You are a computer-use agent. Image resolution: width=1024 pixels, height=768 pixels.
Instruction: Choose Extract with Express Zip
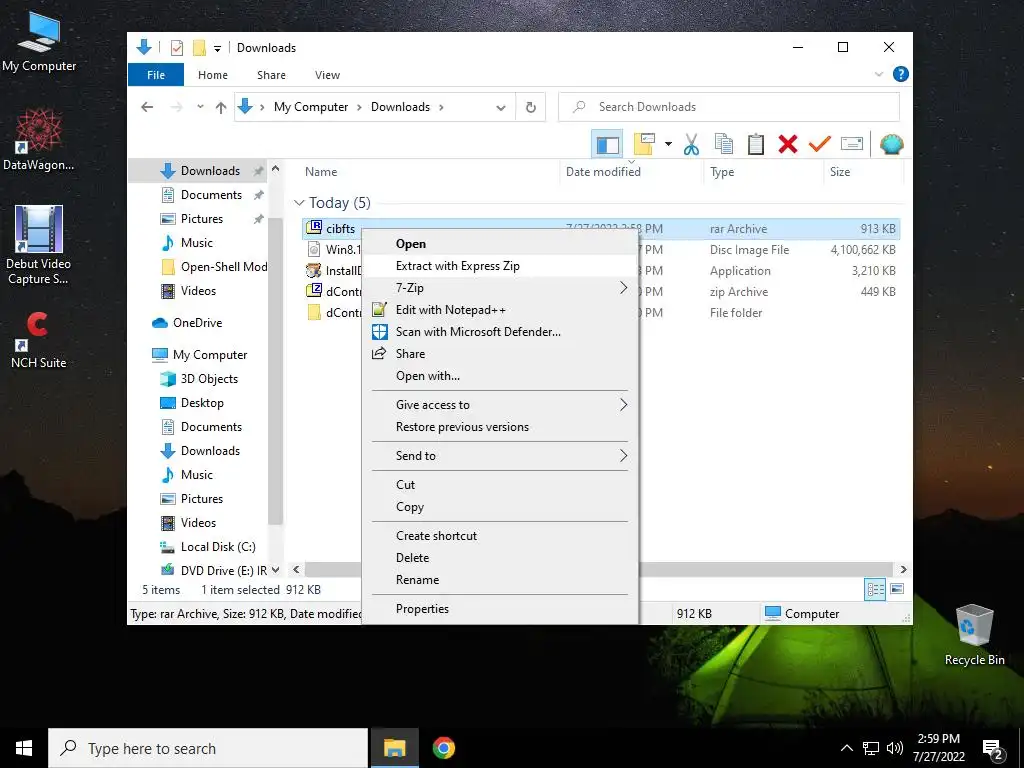500,266
